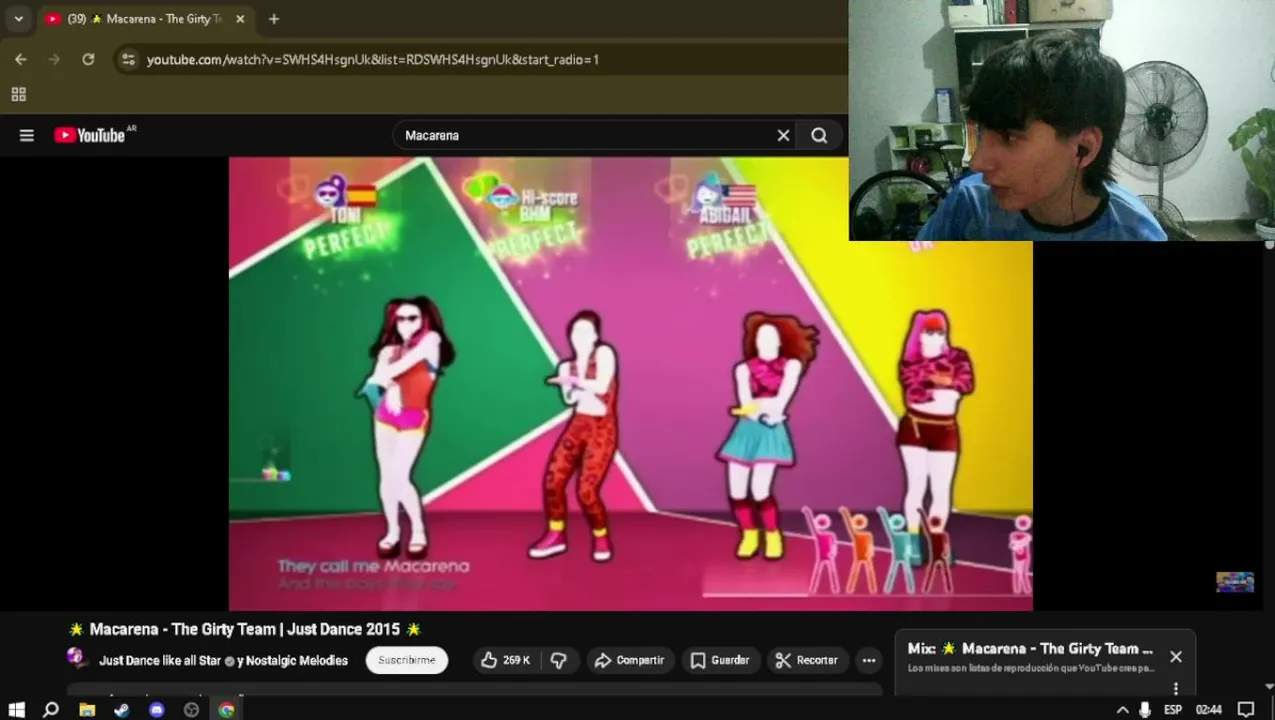This screenshot has width=1275, height=720.
Task: Open Steam from the taskbar
Action: pyautogui.click(x=122, y=709)
